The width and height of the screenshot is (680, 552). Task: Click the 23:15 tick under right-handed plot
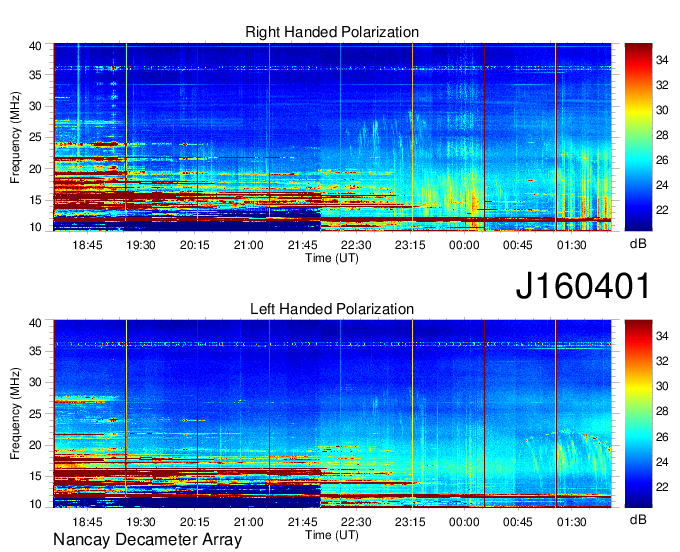coord(410,245)
